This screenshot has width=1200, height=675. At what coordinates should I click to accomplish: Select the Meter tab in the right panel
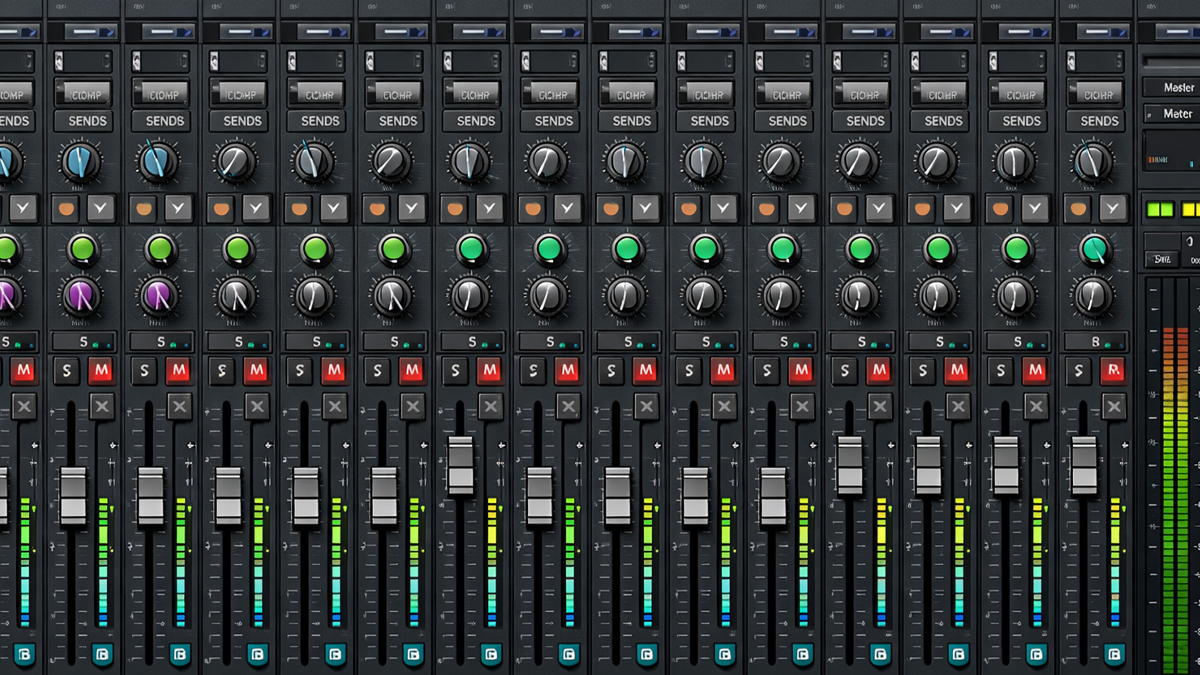[x=1176, y=114]
